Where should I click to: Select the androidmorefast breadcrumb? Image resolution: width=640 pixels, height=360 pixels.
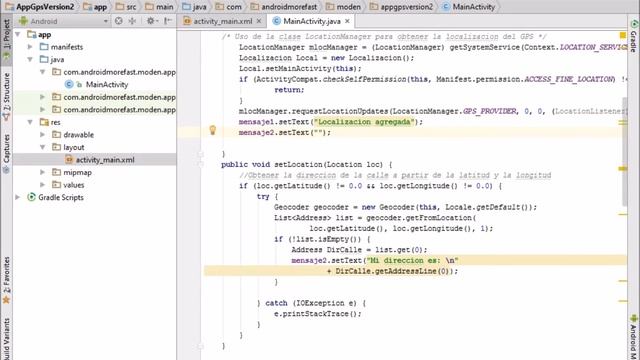pyautogui.click(x=283, y=7)
